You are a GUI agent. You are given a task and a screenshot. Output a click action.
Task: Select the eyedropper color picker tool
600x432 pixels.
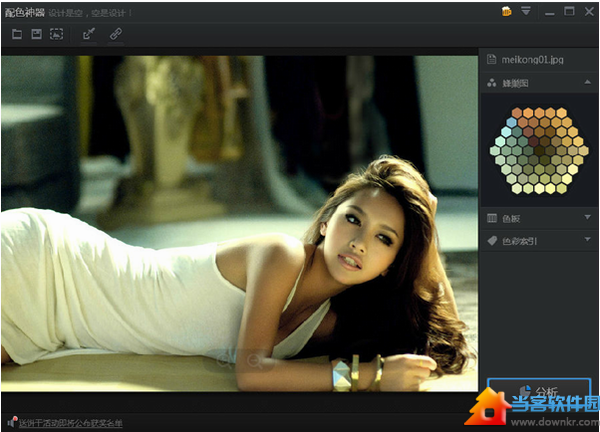click(x=88, y=34)
